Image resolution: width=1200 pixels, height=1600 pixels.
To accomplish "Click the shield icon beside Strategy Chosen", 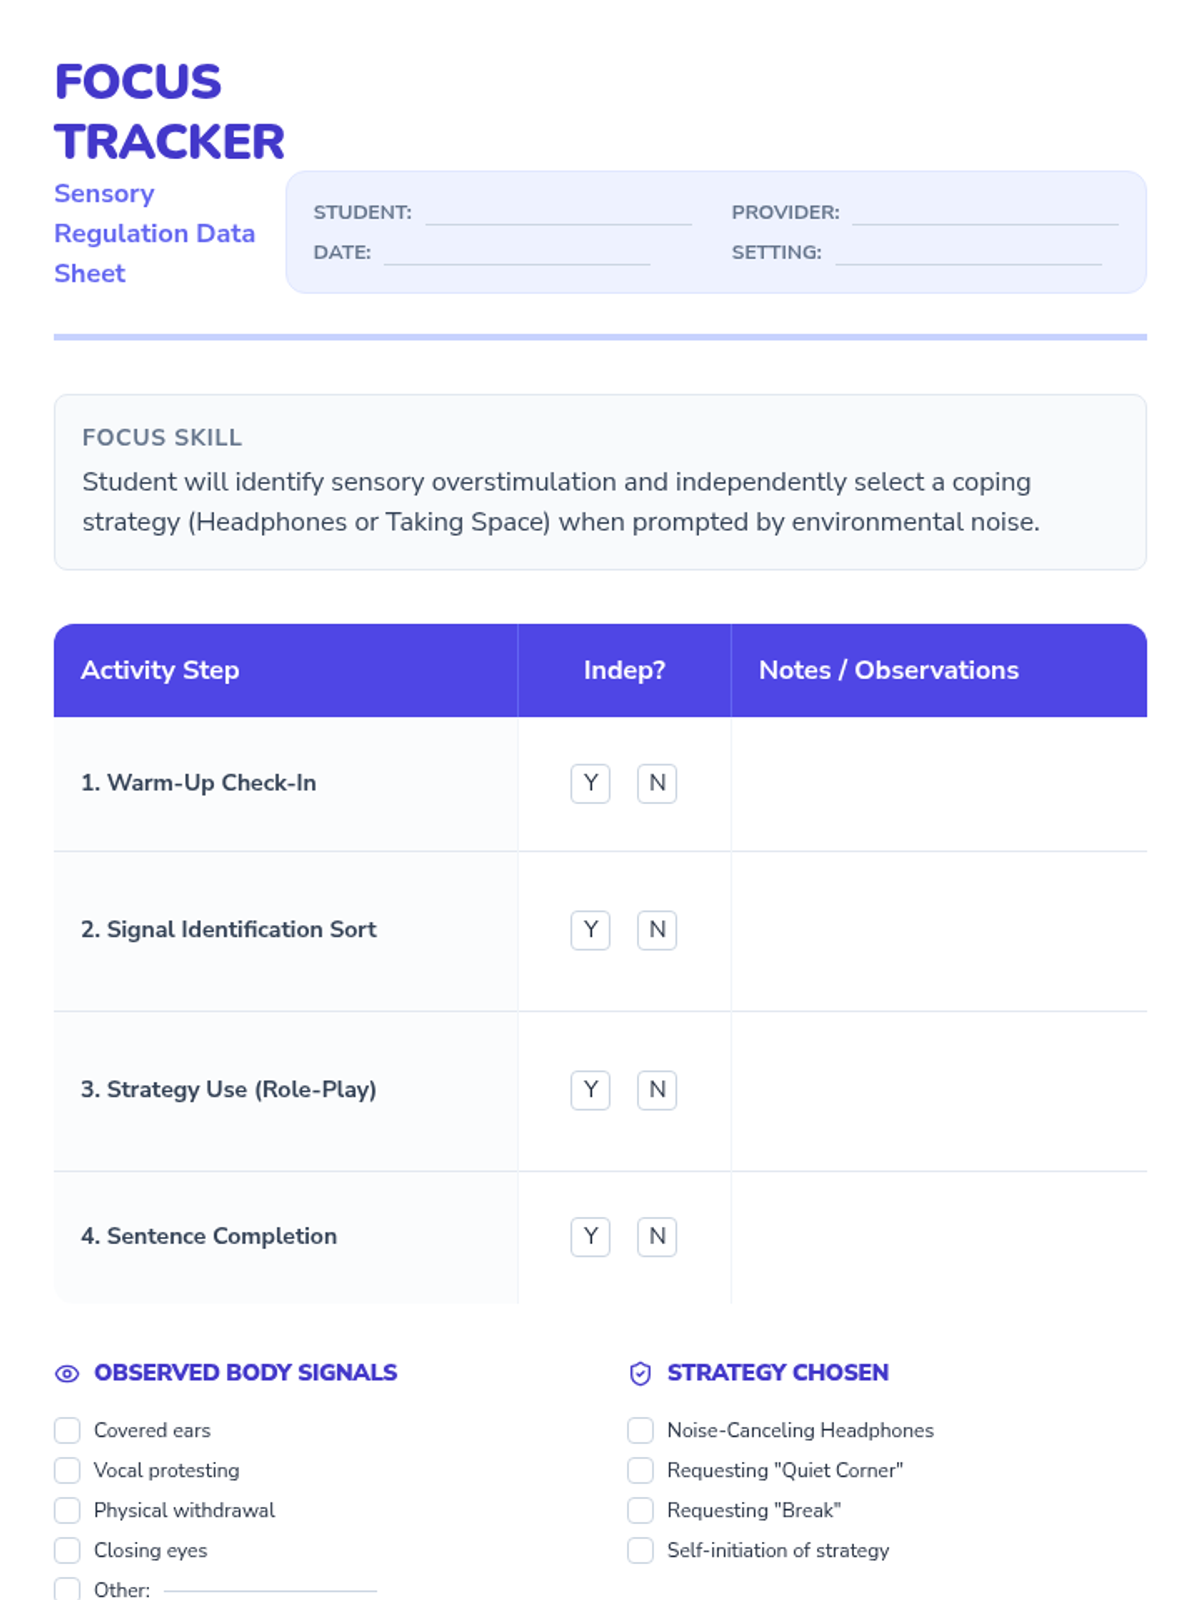I will click(x=640, y=1374).
